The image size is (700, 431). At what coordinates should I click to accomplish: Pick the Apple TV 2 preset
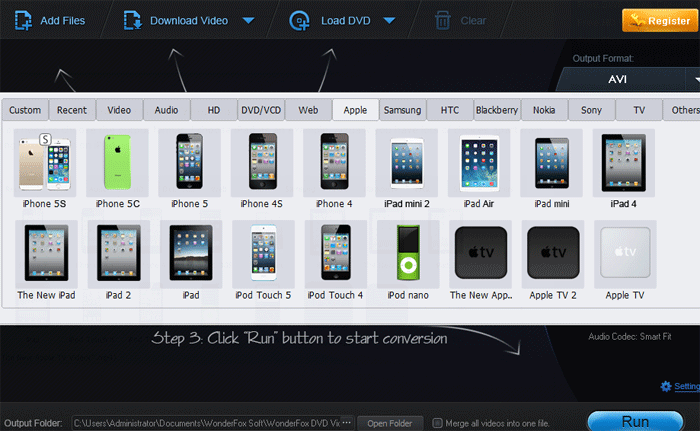tap(553, 254)
